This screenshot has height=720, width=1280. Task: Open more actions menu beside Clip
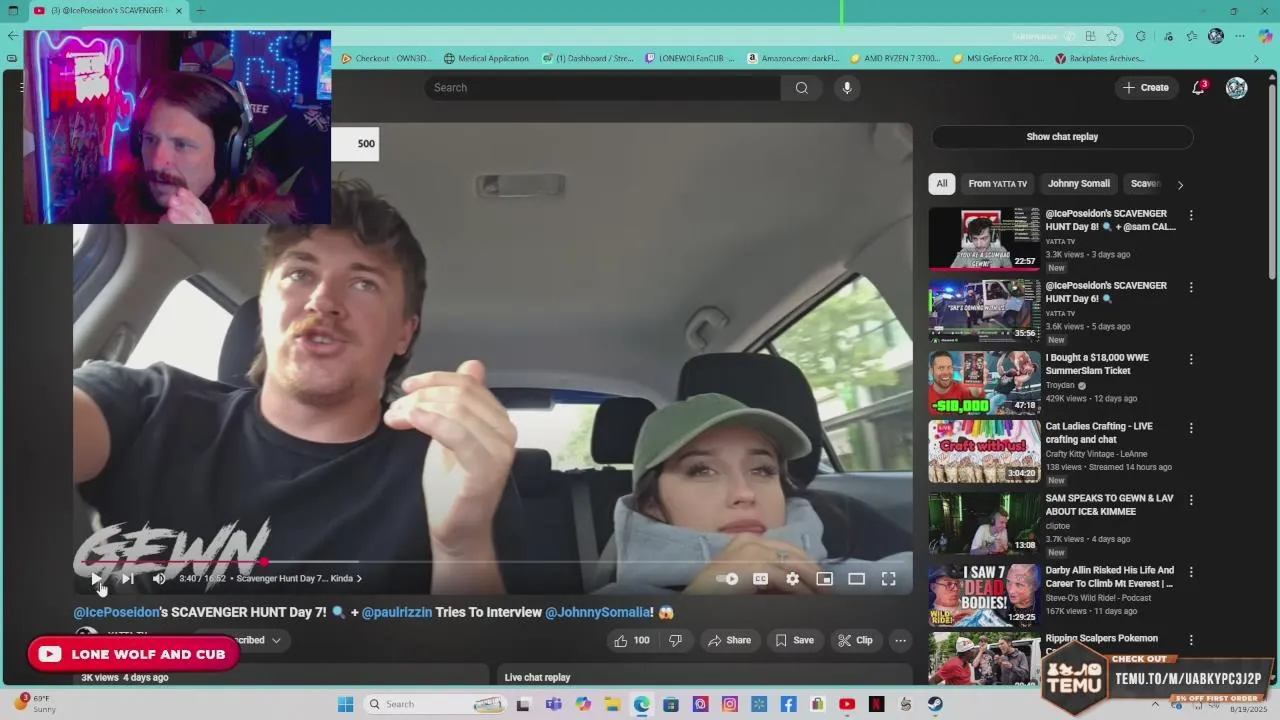coord(900,640)
